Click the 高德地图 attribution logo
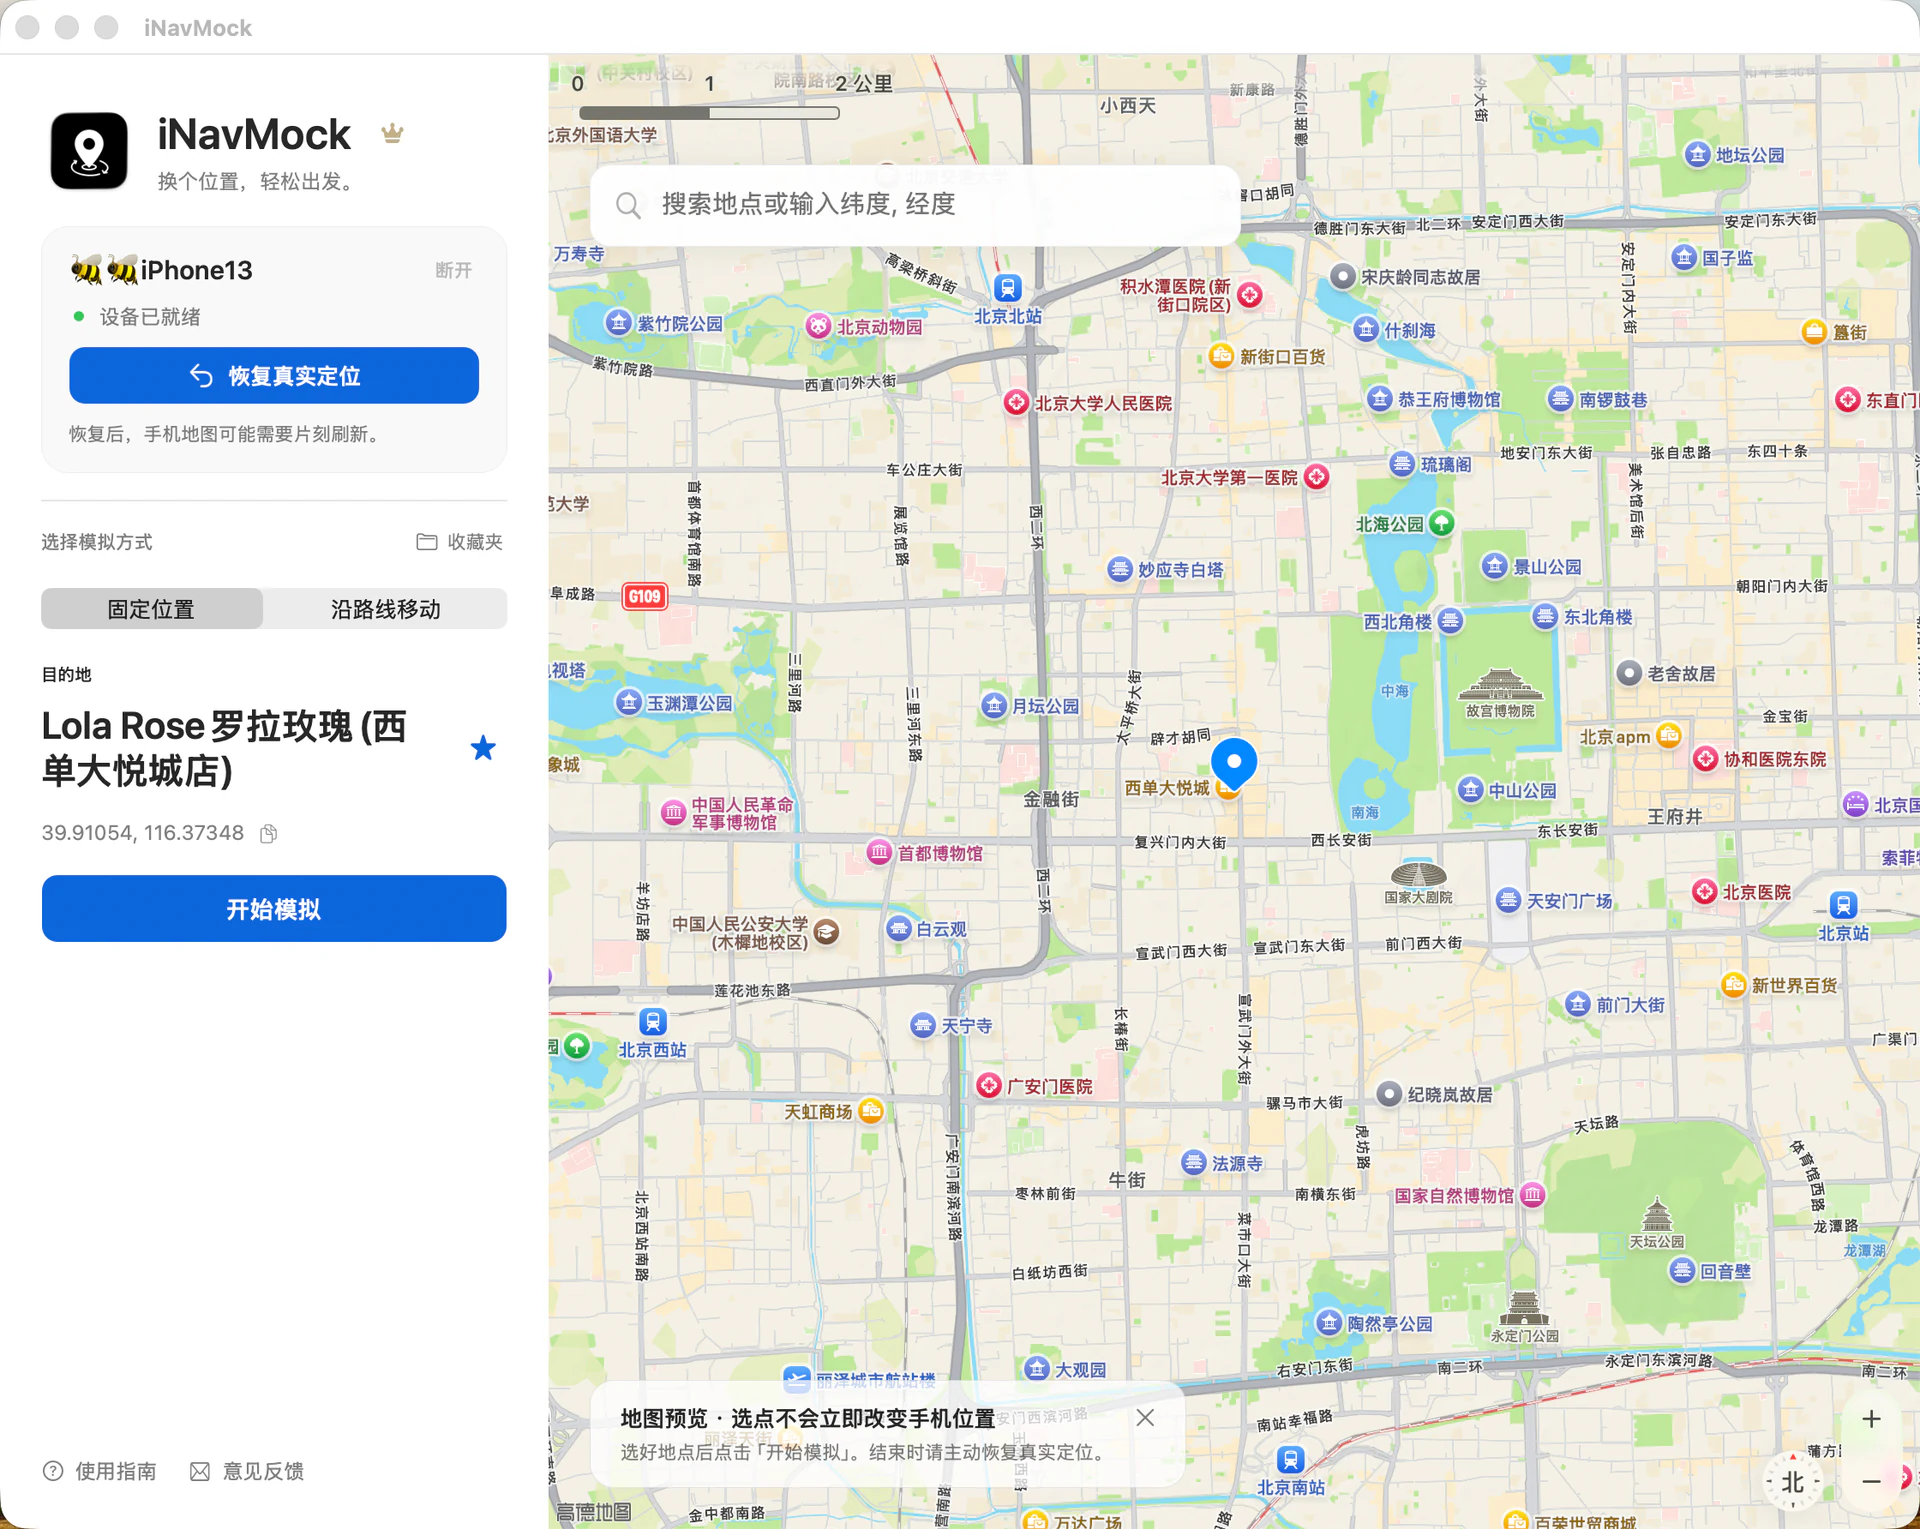Screen dimensions: 1920x1529 (594, 1512)
